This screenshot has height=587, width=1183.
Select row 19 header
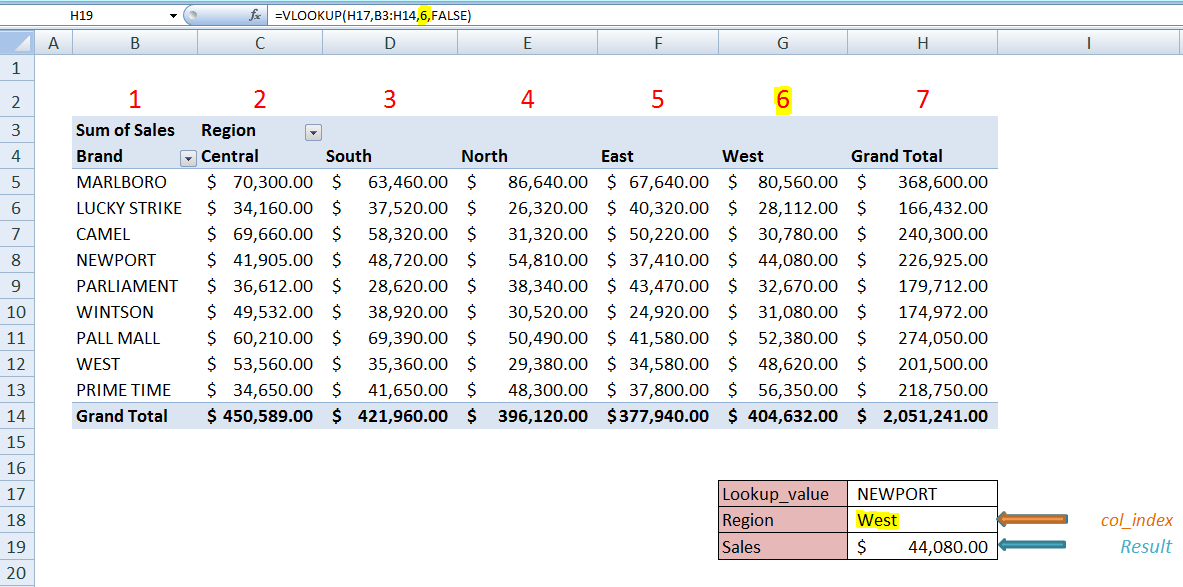coord(17,546)
